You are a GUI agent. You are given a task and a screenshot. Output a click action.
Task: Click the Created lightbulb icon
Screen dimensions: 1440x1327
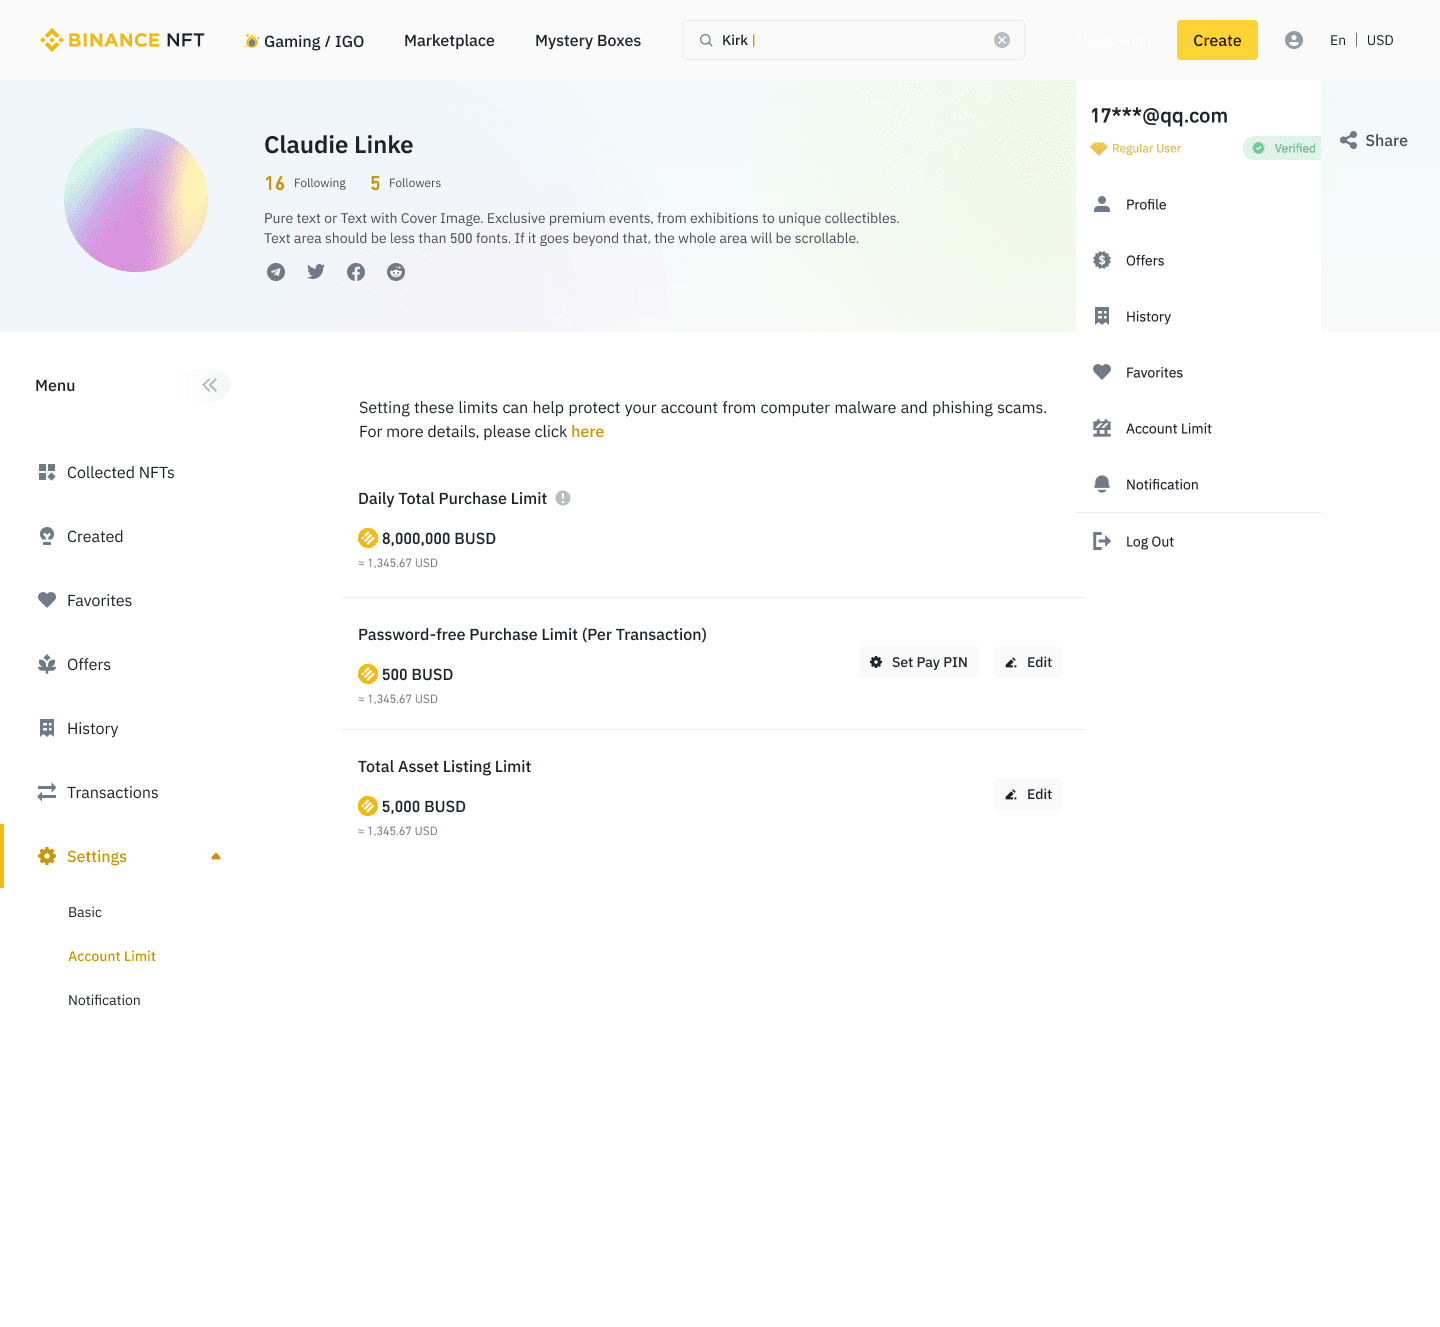click(47, 536)
